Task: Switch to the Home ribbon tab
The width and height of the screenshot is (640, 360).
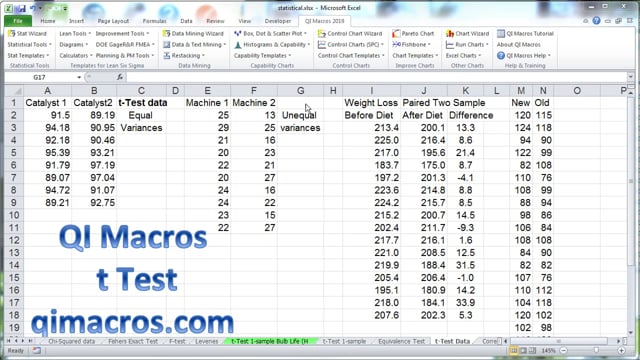Action: [48, 21]
